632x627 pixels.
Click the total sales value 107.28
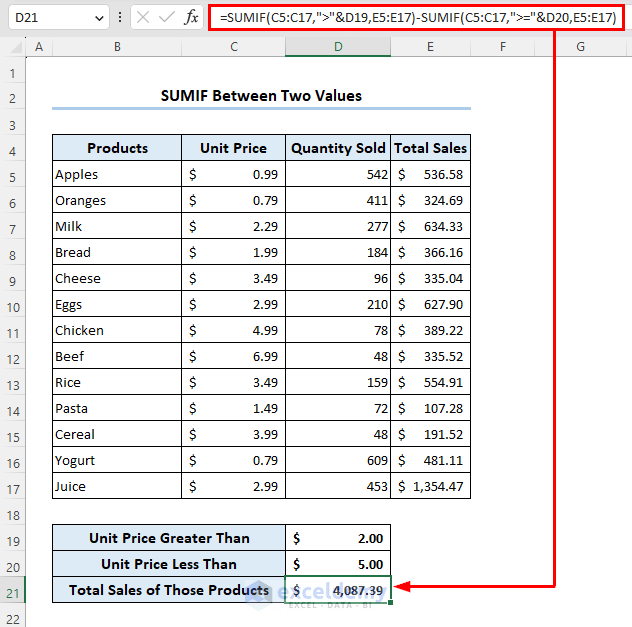click(430, 408)
